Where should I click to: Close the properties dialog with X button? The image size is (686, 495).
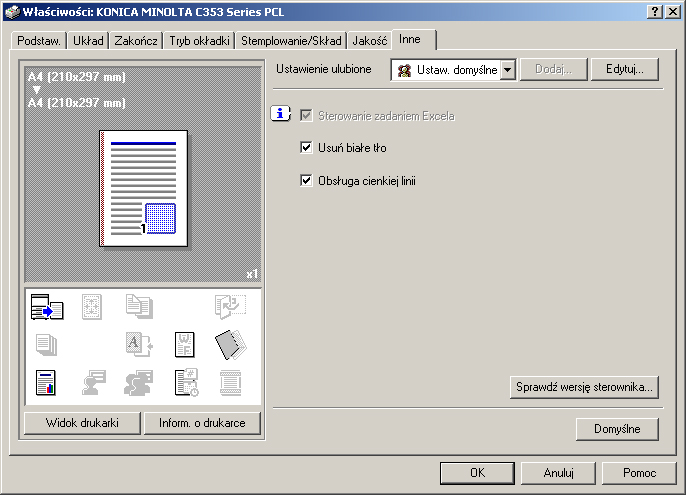tap(673, 11)
